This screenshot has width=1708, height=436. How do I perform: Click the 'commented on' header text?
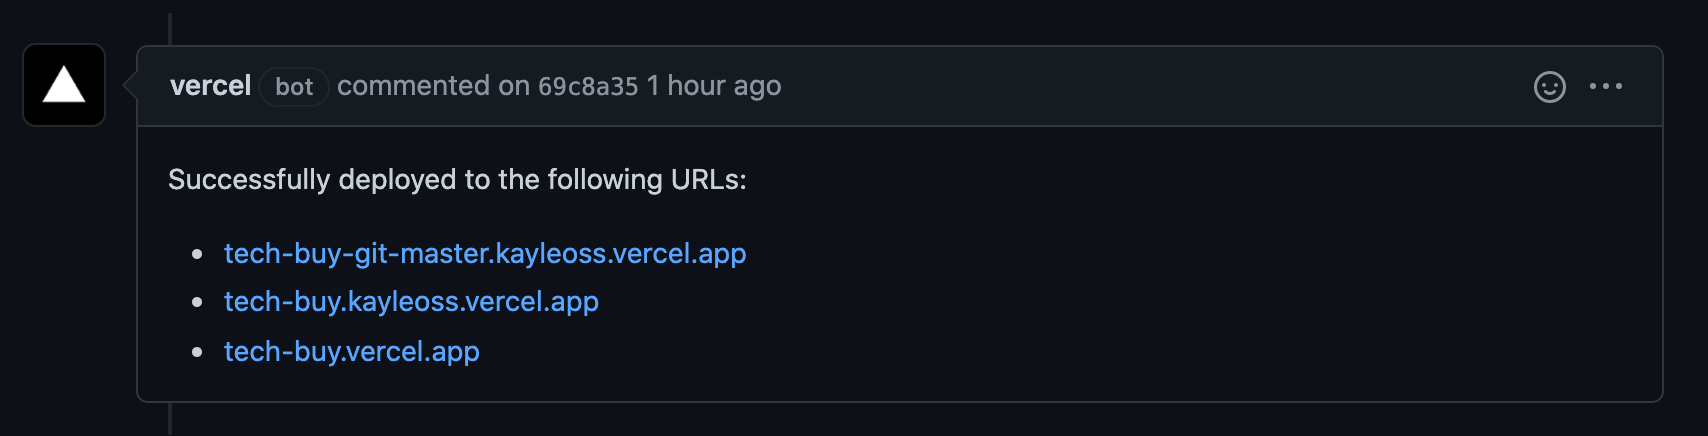click(433, 86)
